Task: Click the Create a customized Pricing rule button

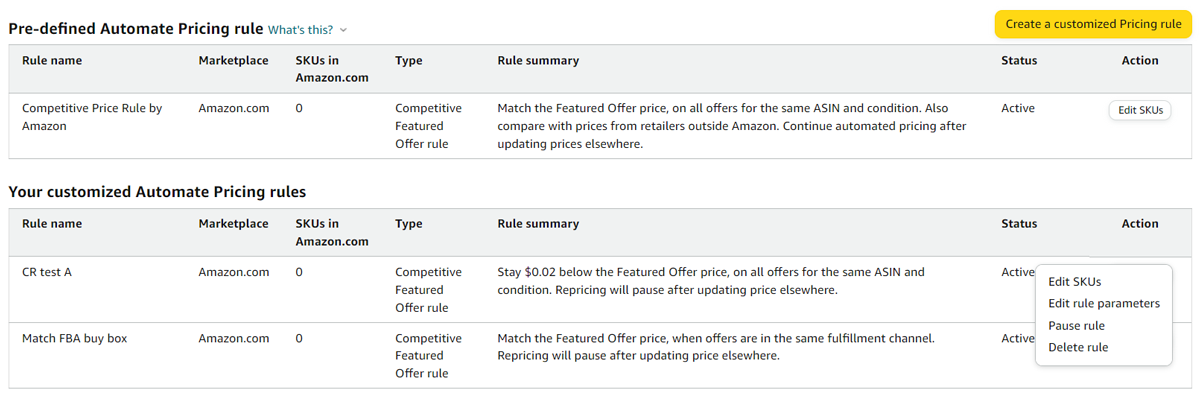Action: tap(1092, 24)
